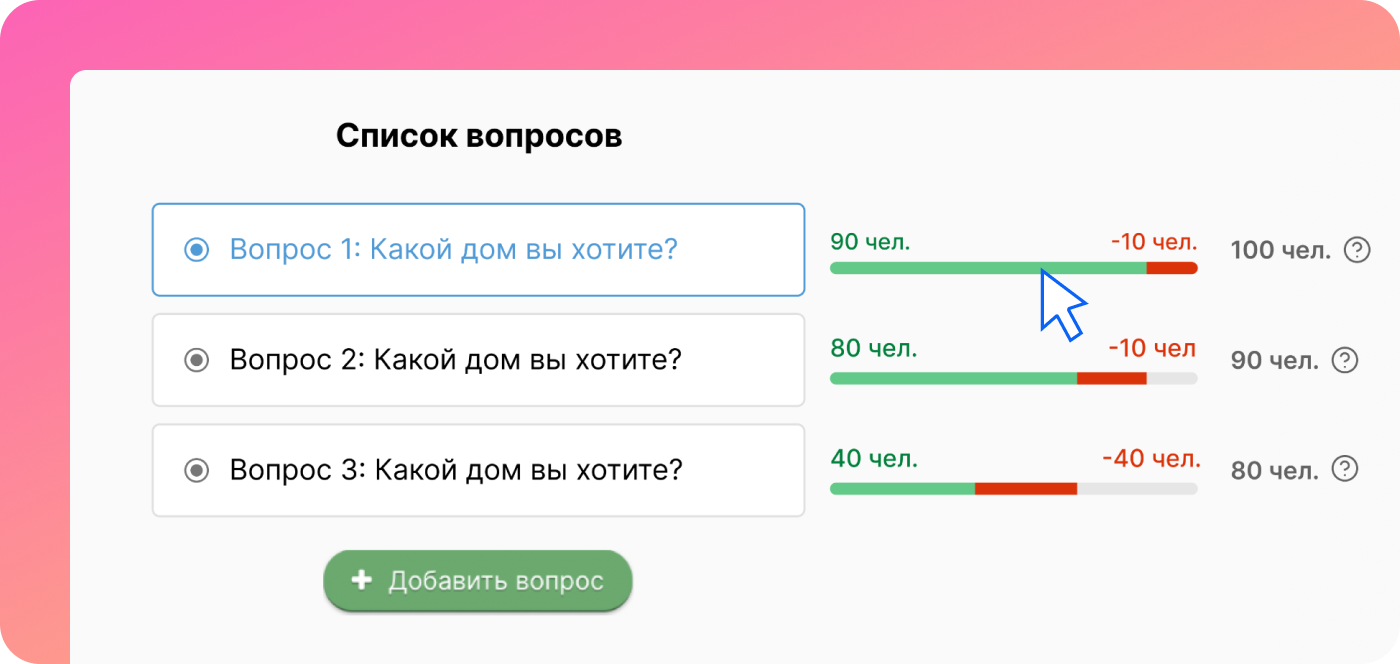Click the help icon next to 90 чел.
Screen dimensions: 1400x664
click(1346, 360)
